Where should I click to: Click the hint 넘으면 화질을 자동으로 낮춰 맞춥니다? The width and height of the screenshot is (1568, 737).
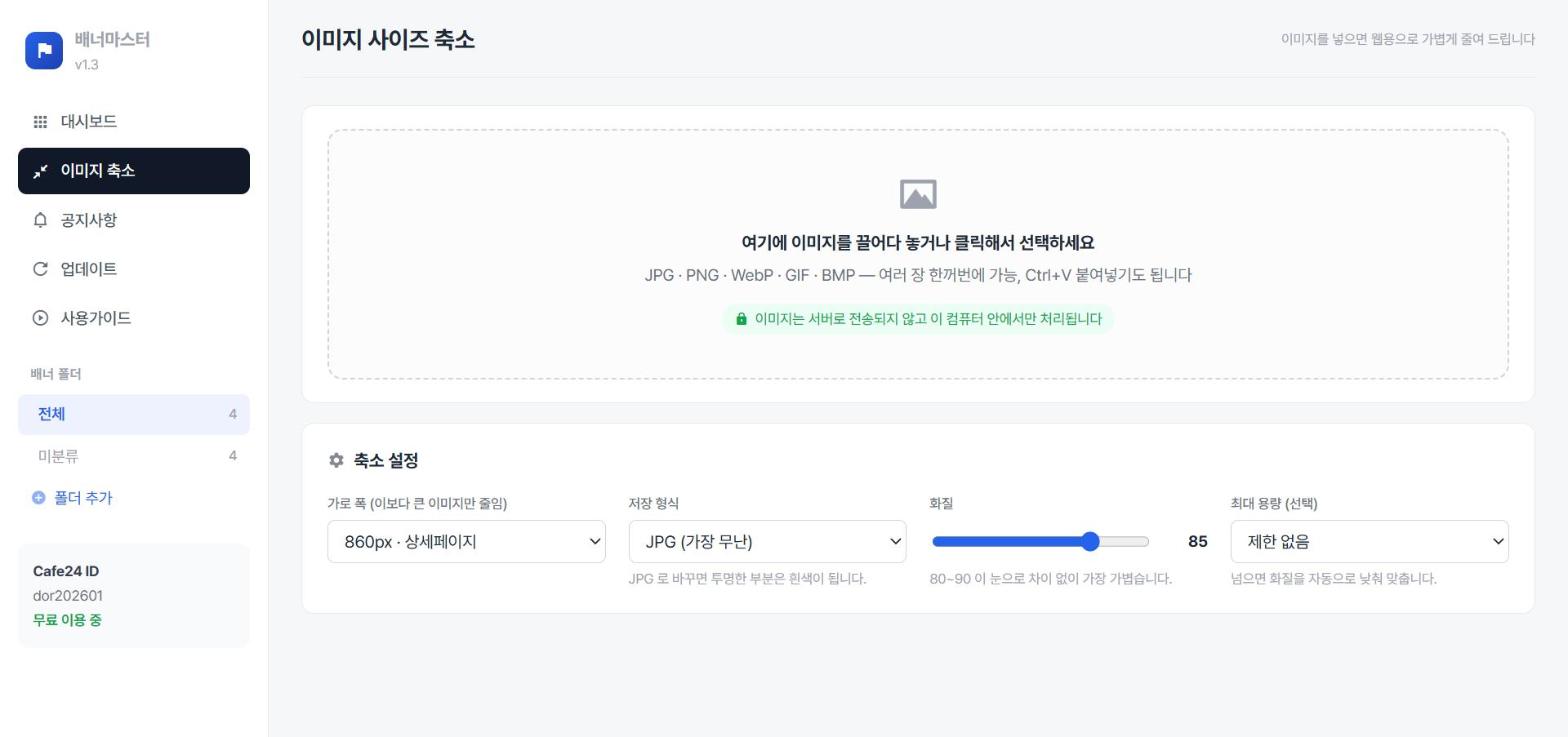1334,578
